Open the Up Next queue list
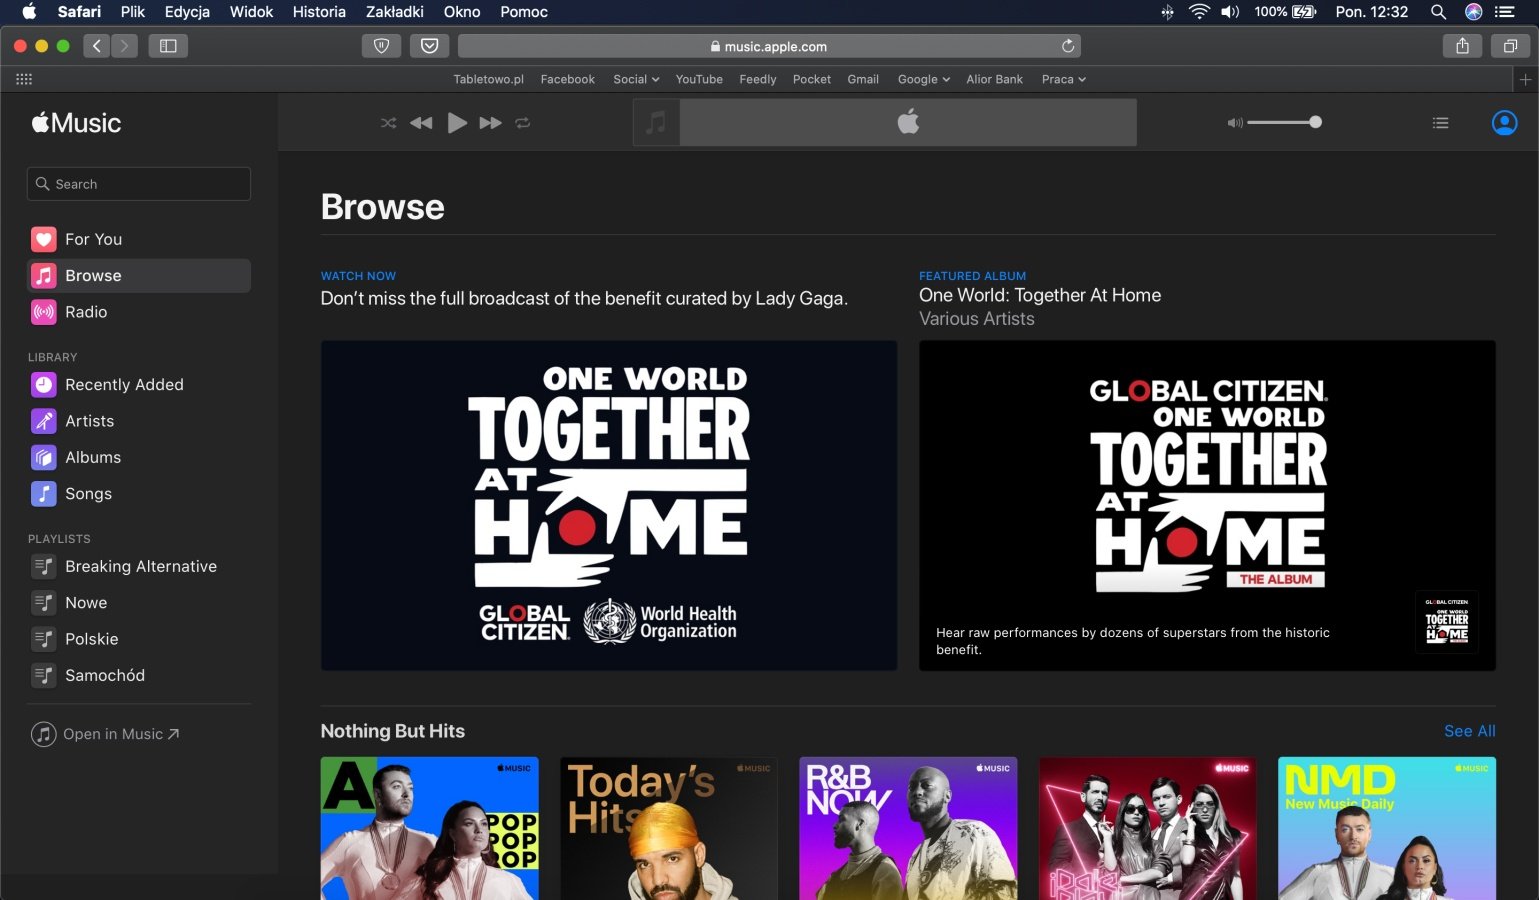This screenshot has width=1539, height=900. (x=1440, y=123)
